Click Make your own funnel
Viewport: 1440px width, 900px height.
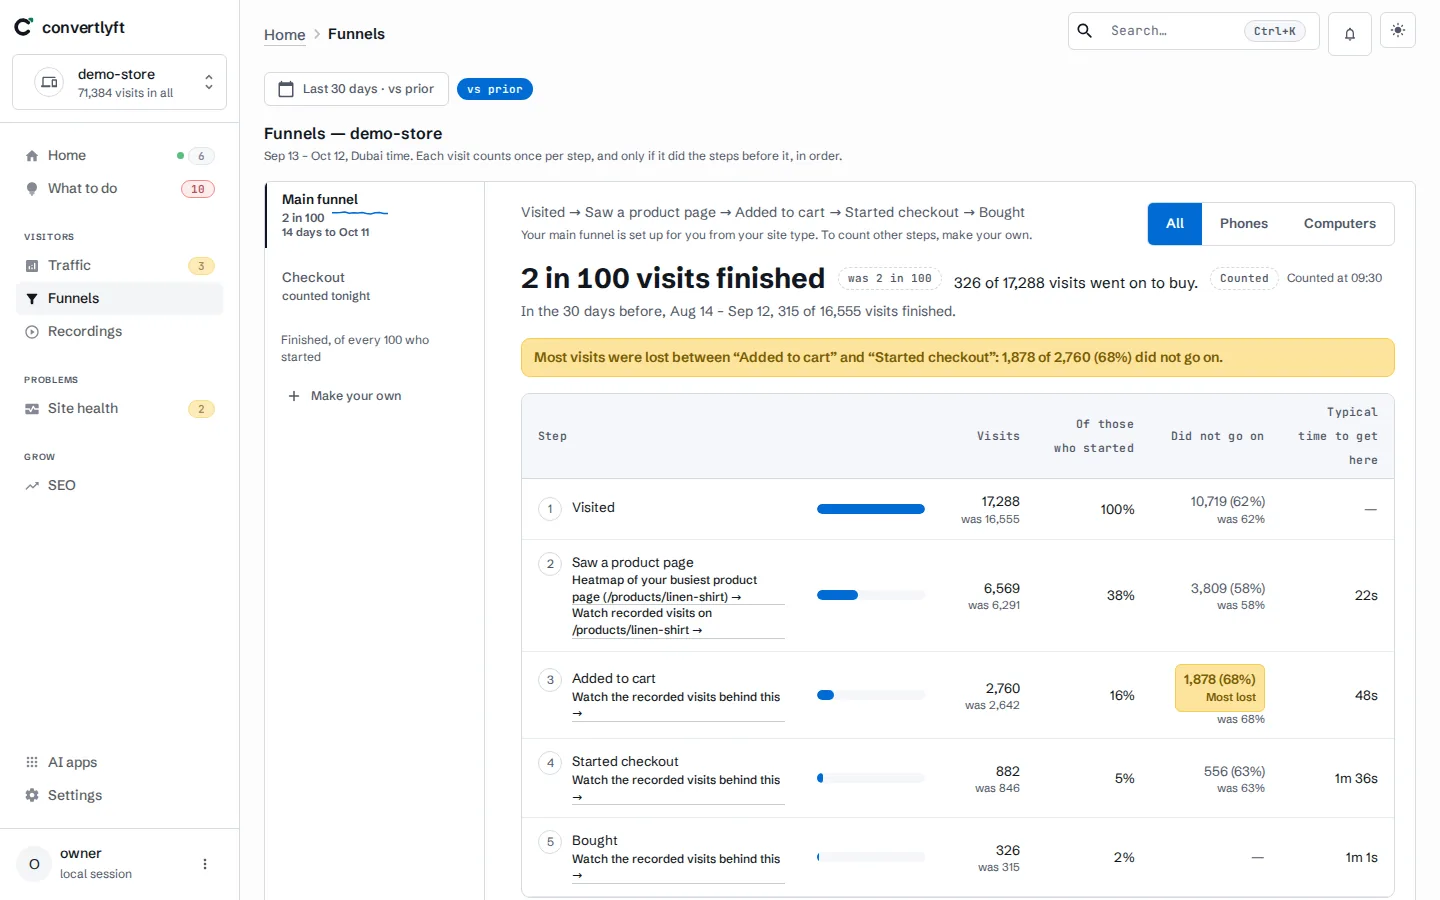pyautogui.click(x=345, y=396)
